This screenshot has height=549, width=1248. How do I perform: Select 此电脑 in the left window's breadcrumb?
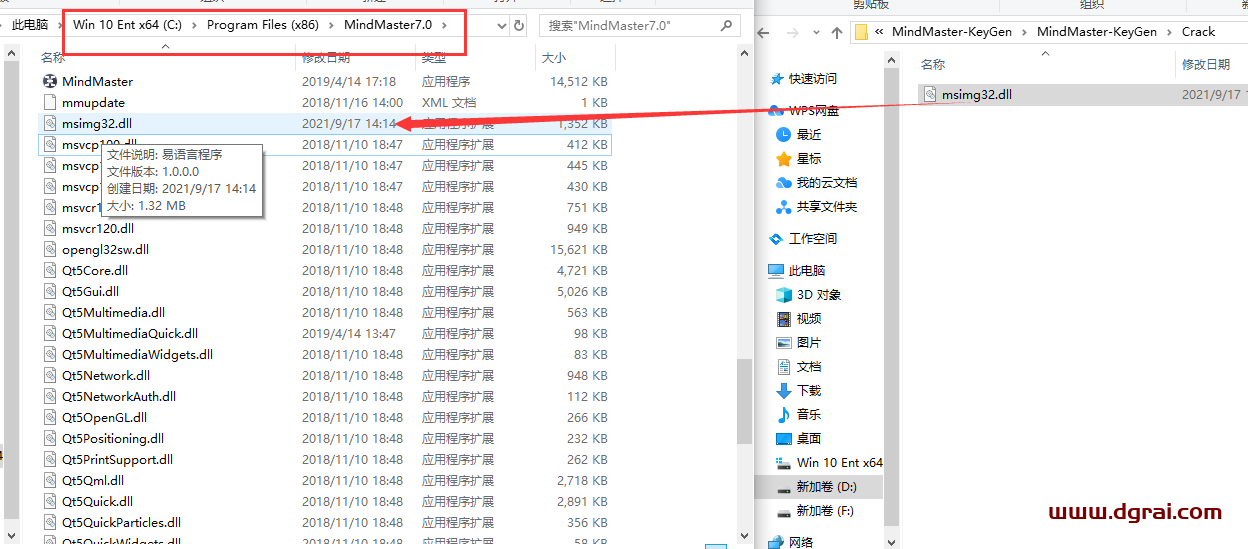[x=30, y=25]
